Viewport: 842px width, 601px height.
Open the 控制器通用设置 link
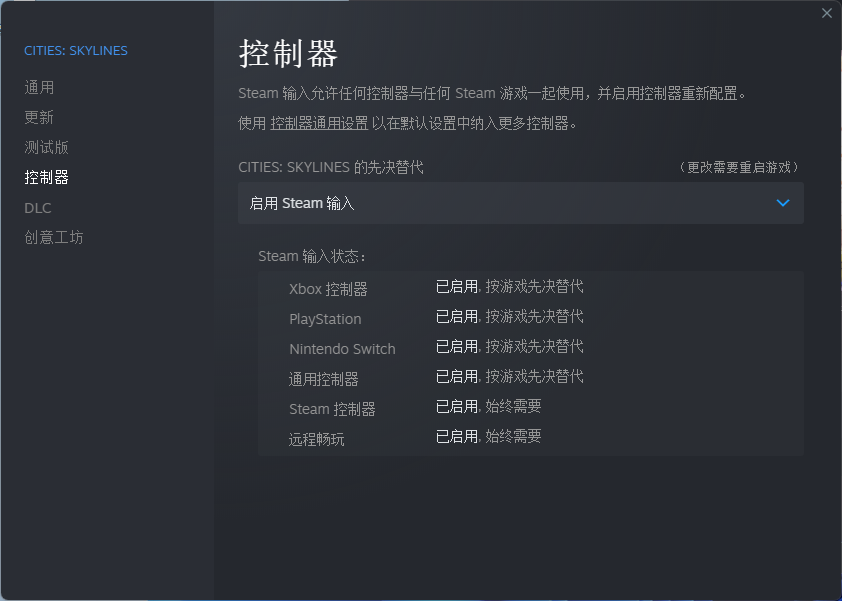pyautogui.click(x=319, y=124)
